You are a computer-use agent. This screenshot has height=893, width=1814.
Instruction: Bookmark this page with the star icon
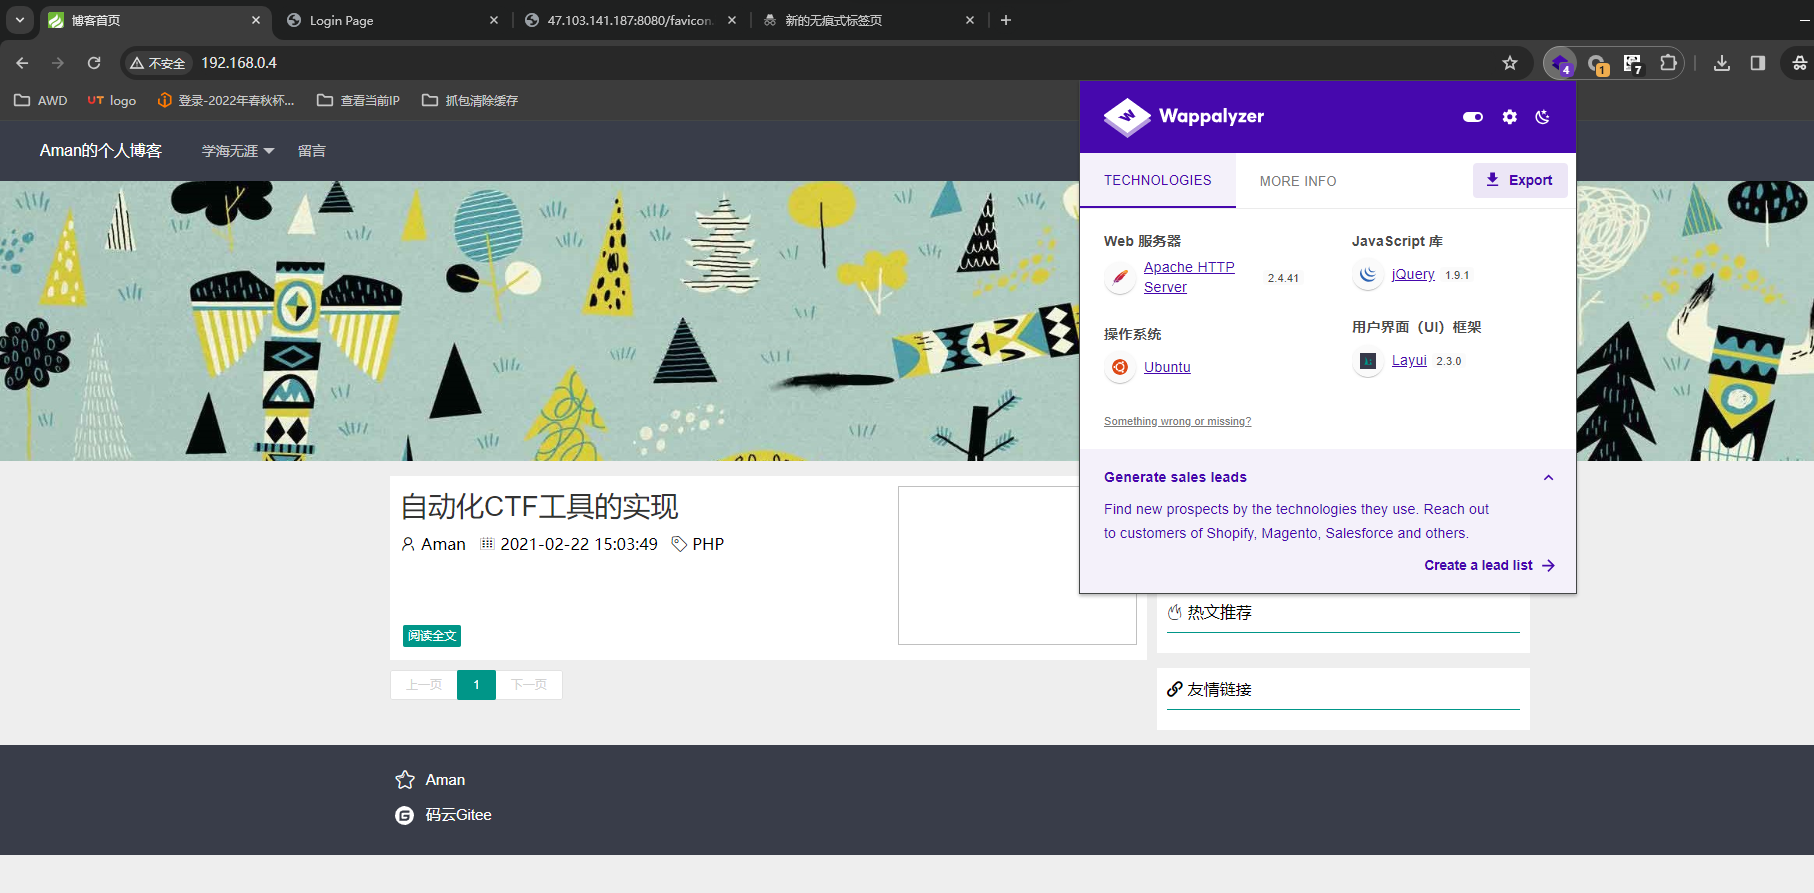(x=1510, y=63)
